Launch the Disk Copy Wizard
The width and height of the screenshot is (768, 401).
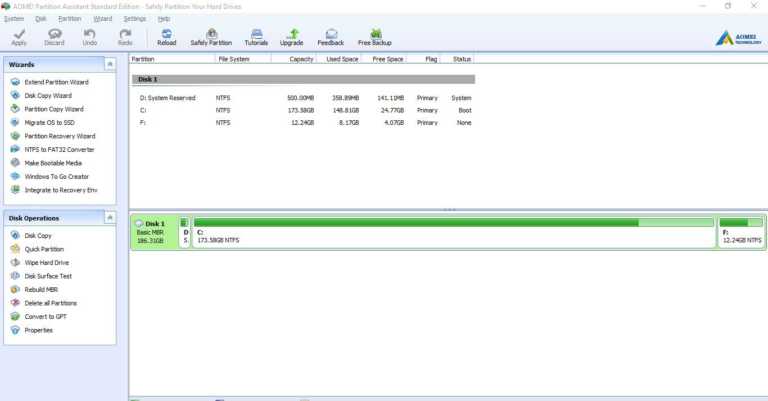pyautogui.click(x=48, y=96)
